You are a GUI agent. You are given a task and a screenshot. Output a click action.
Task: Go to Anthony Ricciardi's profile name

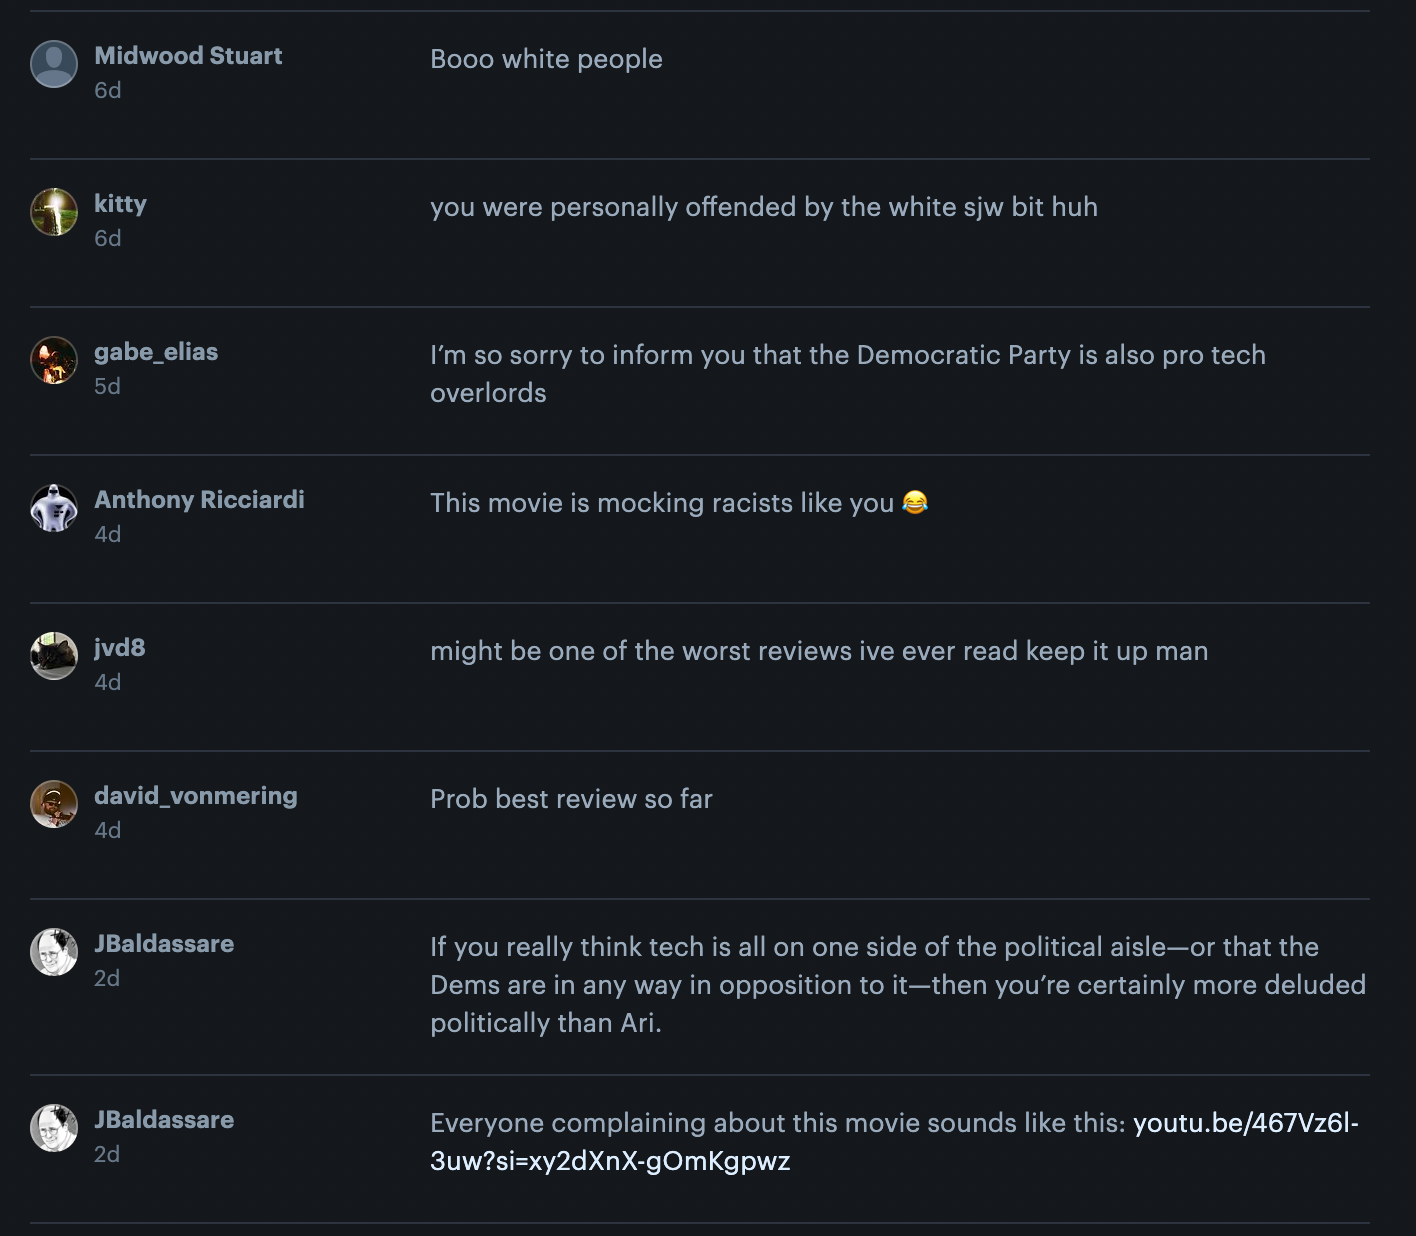[199, 500]
